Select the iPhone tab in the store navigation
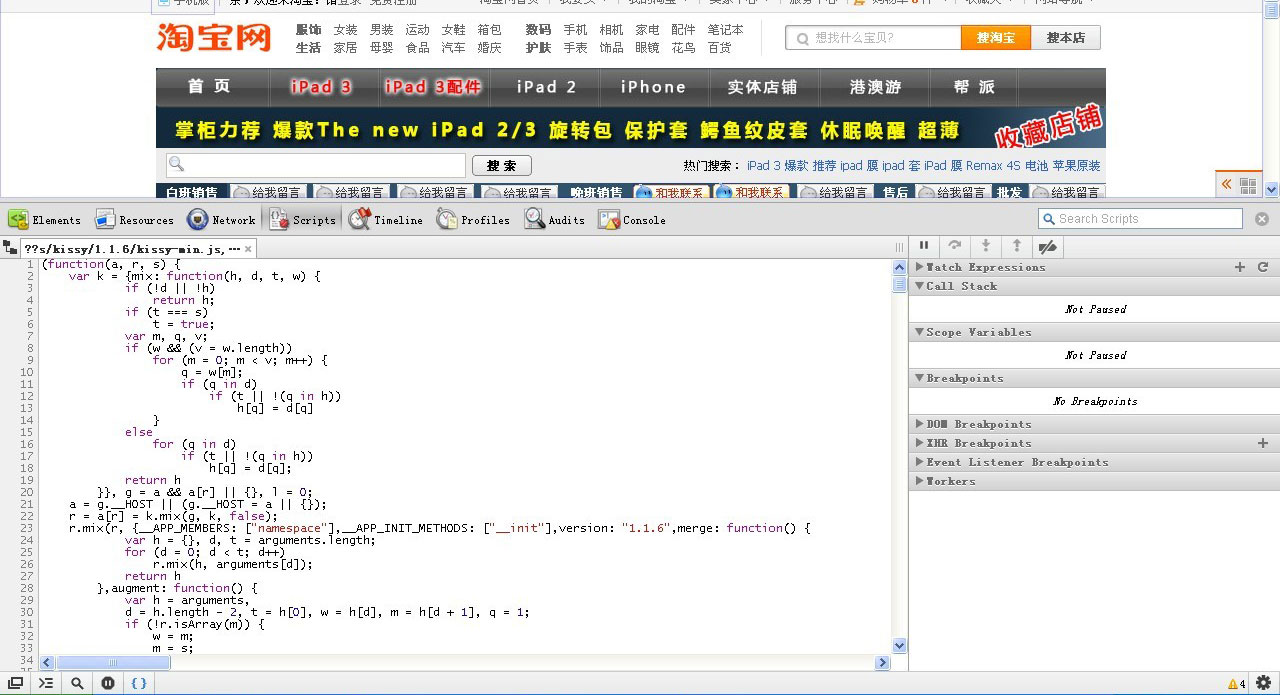This screenshot has height=695, width=1280. [652, 88]
